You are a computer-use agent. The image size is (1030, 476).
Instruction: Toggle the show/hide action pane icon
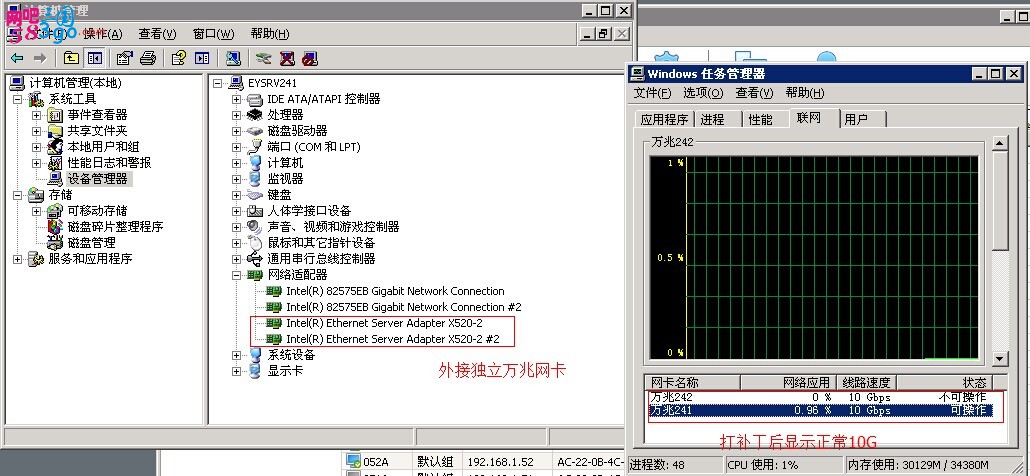202,58
